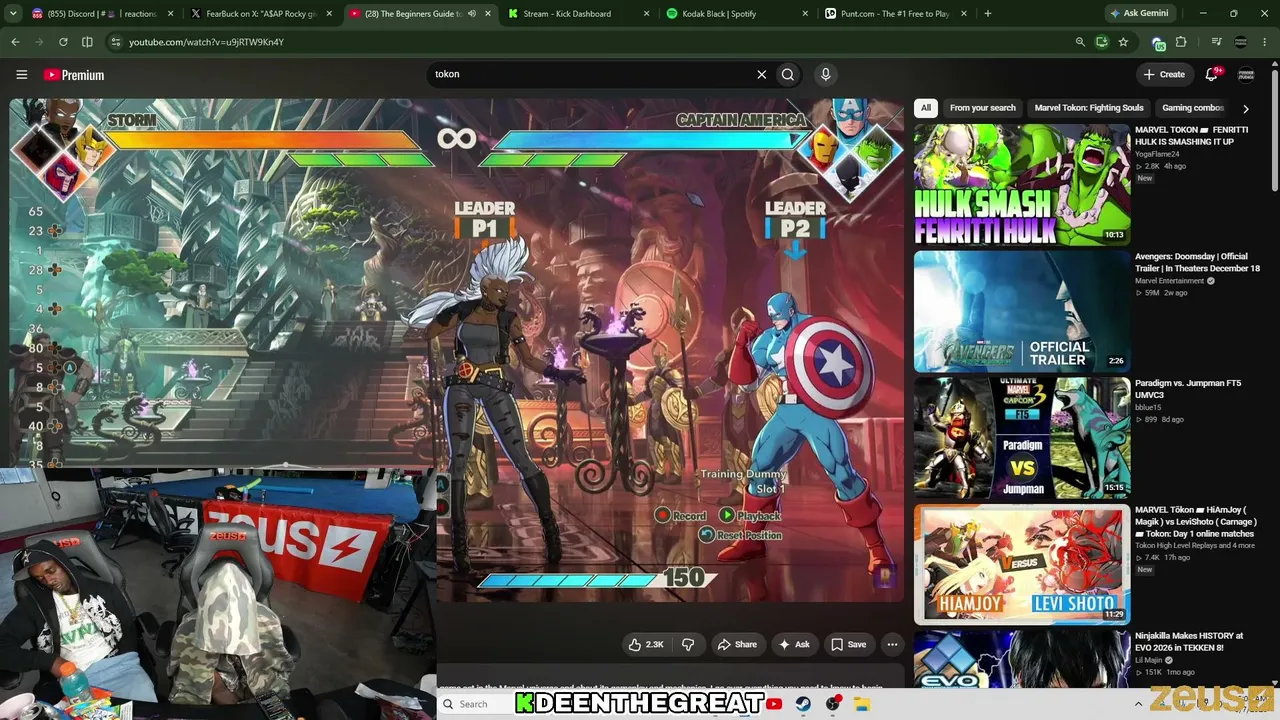View site information icon in address bar
The image size is (1280, 720).
click(x=116, y=42)
